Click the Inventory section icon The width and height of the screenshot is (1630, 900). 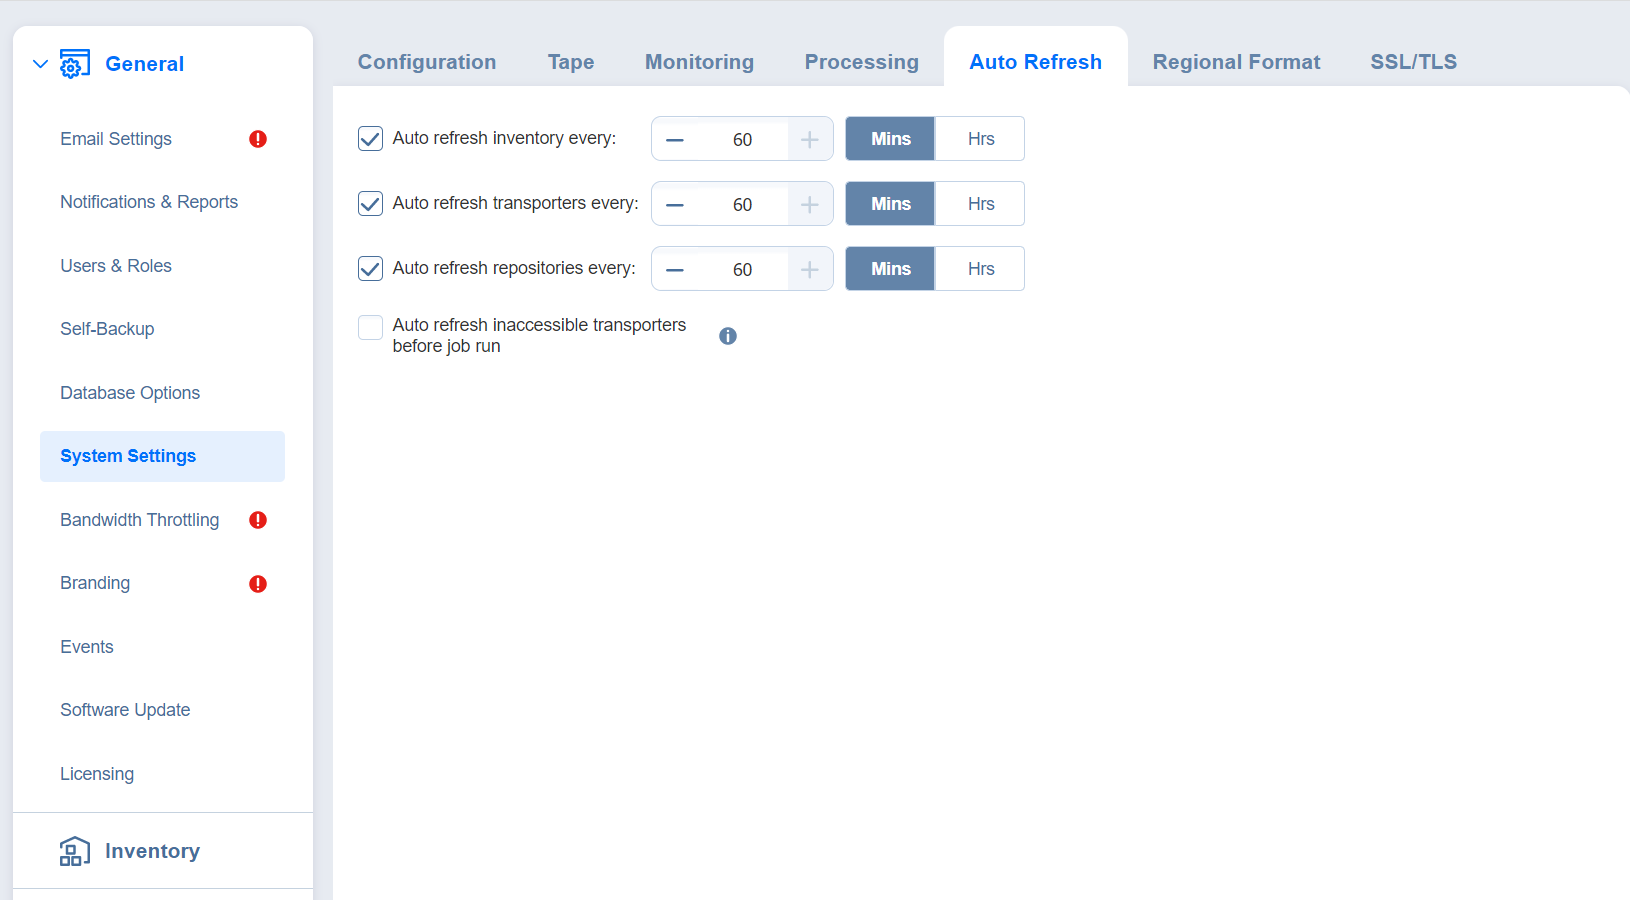[x=74, y=851]
